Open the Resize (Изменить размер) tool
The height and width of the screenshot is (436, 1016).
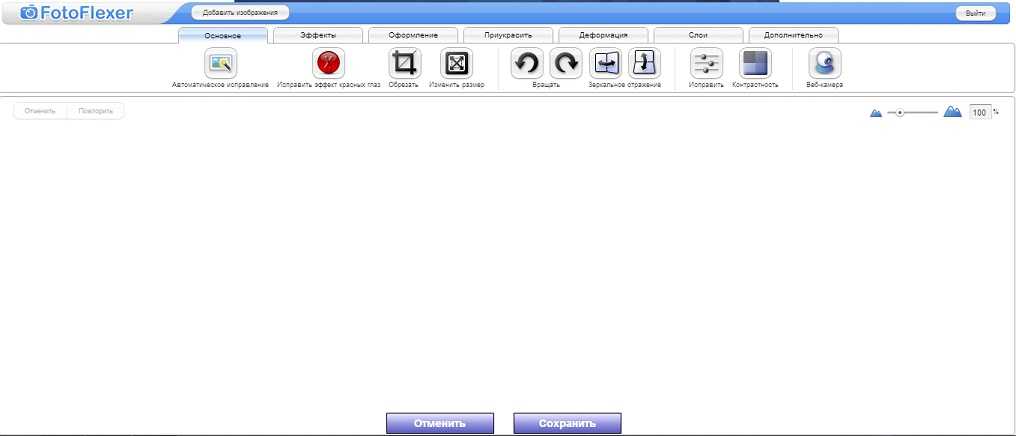click(x=456, y=64)
